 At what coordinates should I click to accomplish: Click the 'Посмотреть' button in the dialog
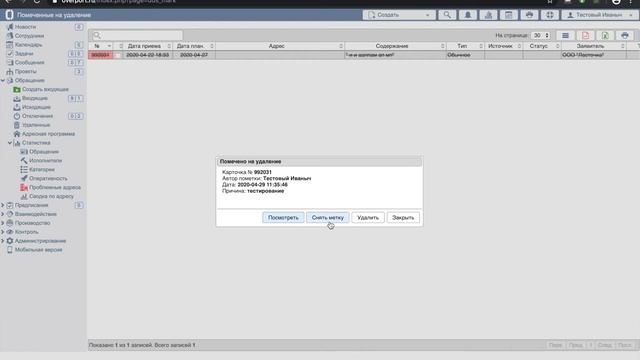[283, 218]
